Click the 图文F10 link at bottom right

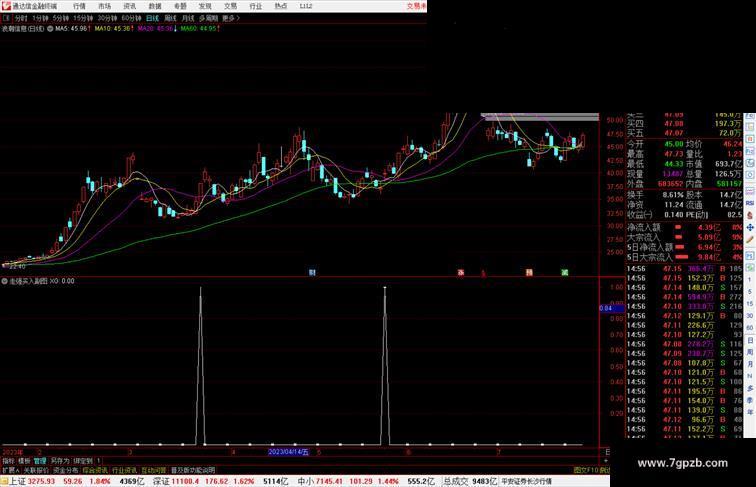[x=586, y=470]
